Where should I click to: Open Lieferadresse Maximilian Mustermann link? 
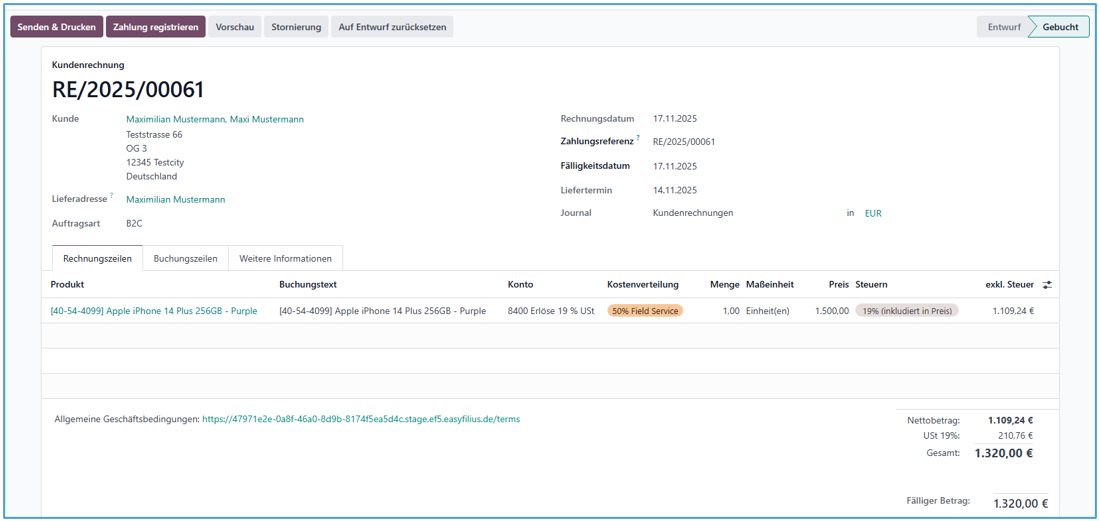[x=175, y=200]
